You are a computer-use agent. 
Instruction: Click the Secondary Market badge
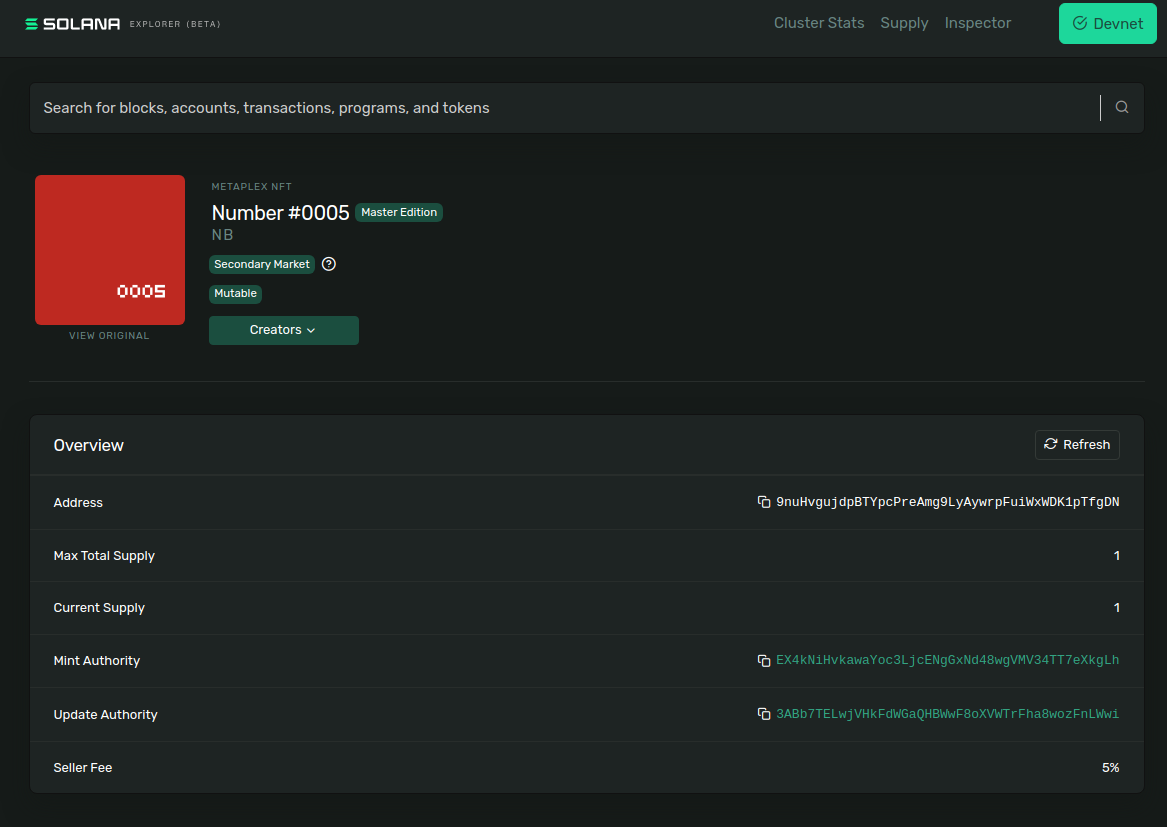(262, 264)
